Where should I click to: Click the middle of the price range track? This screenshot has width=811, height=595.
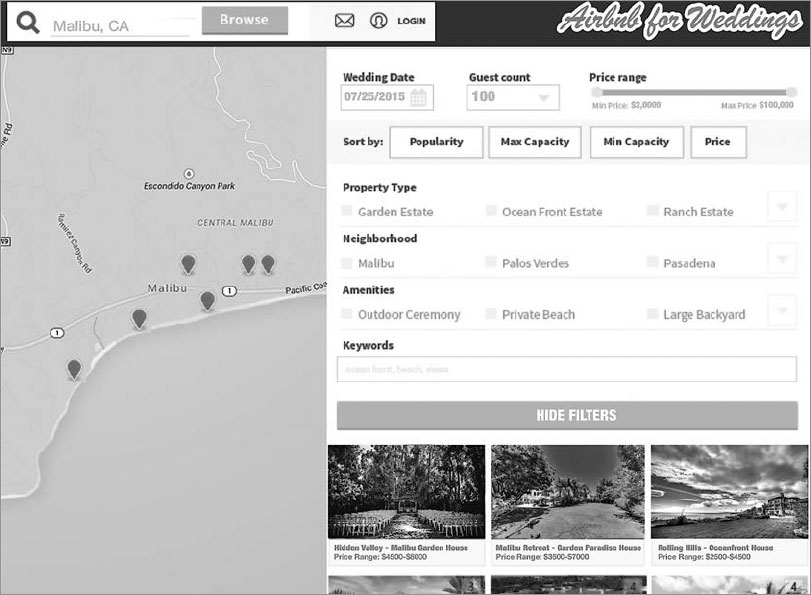point(694,92)
